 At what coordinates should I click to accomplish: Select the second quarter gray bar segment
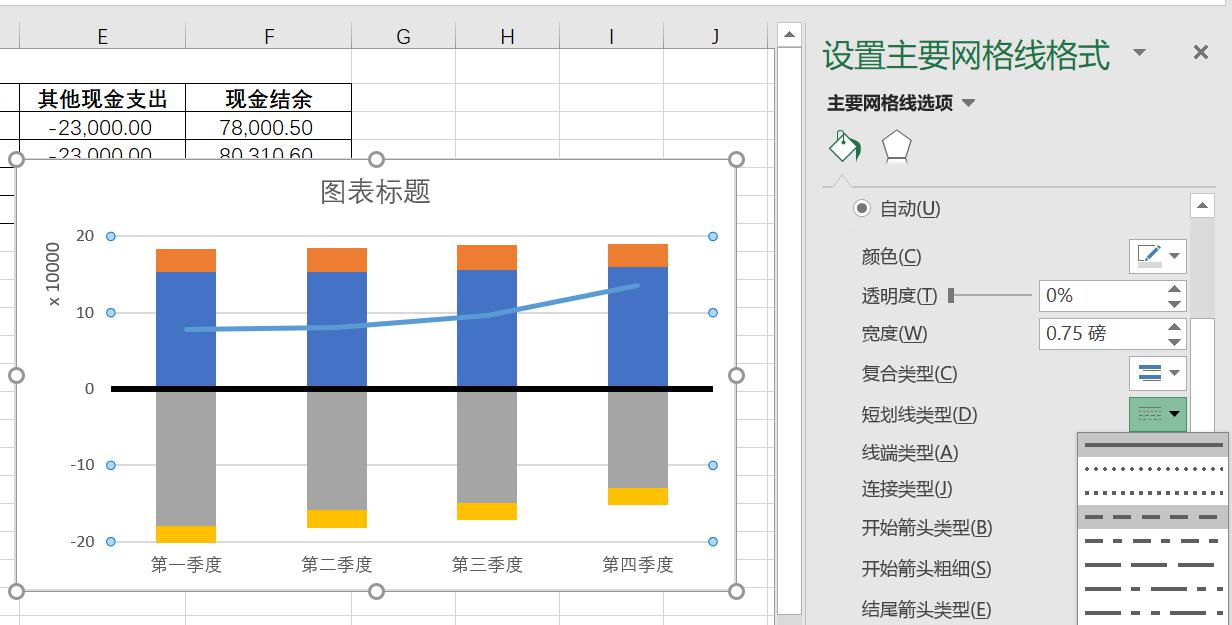337,450
